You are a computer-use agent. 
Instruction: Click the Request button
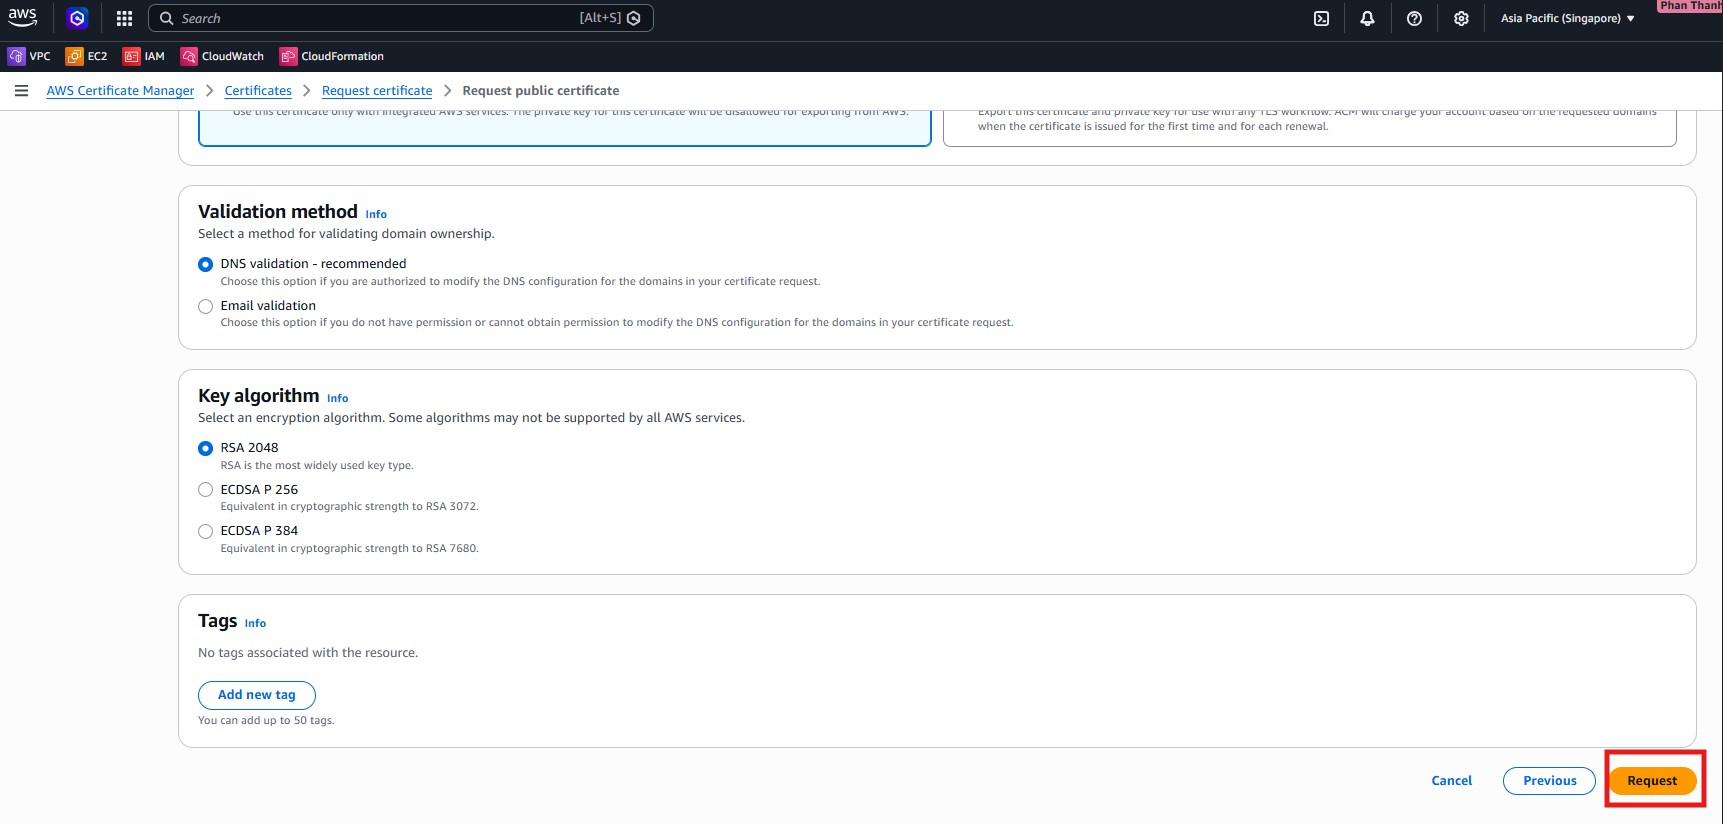click(x=1651, y=781)
